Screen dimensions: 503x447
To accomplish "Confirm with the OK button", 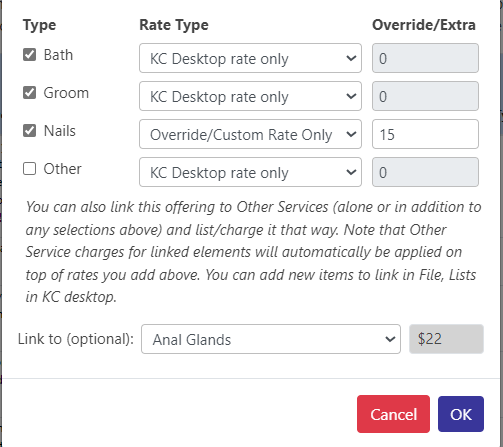I will 461,414.
